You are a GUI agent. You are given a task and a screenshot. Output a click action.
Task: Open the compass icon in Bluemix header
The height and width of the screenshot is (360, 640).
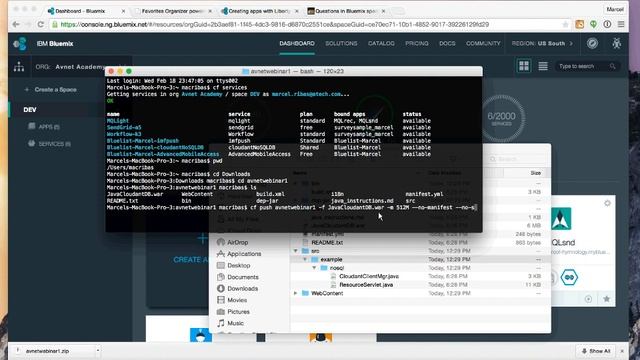[x=592, y=43]
